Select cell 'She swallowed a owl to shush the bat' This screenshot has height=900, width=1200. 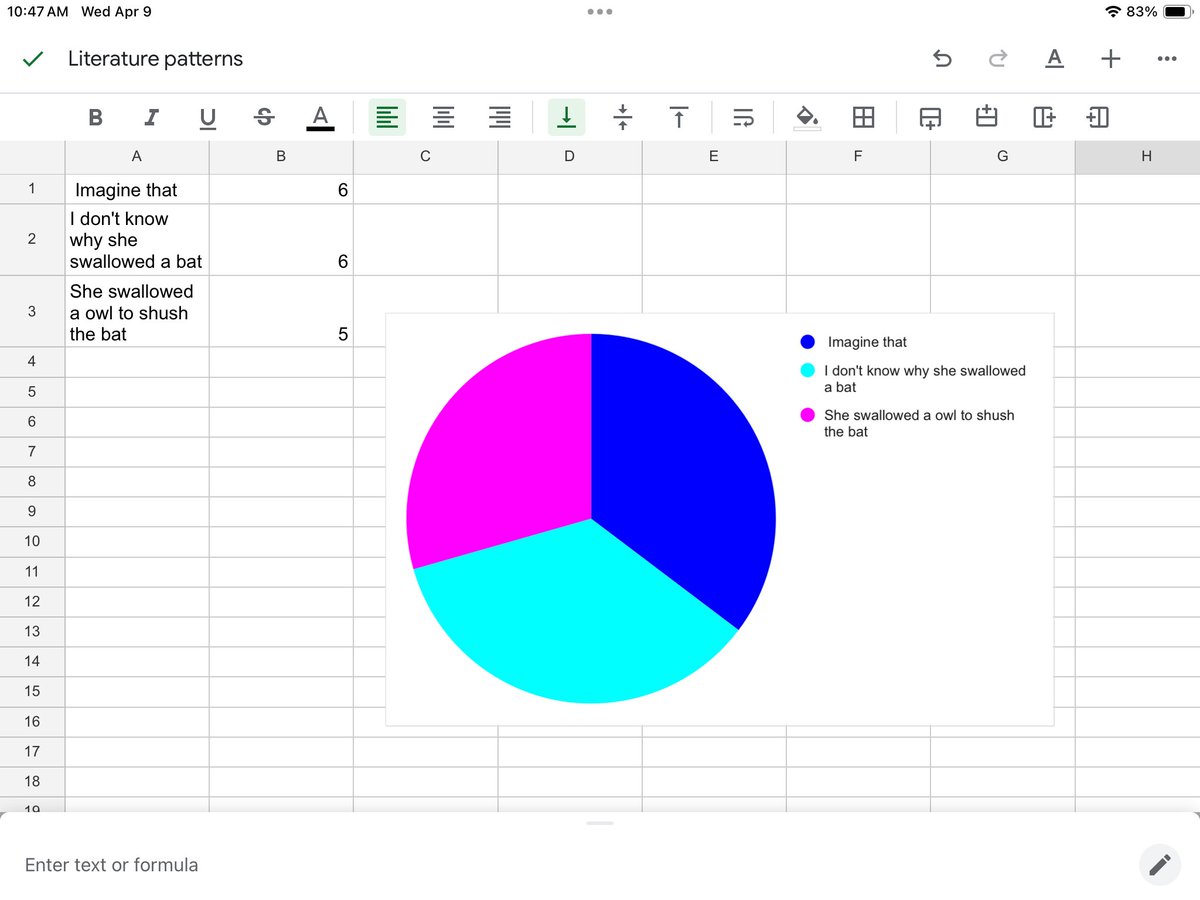tap(137, 312)
